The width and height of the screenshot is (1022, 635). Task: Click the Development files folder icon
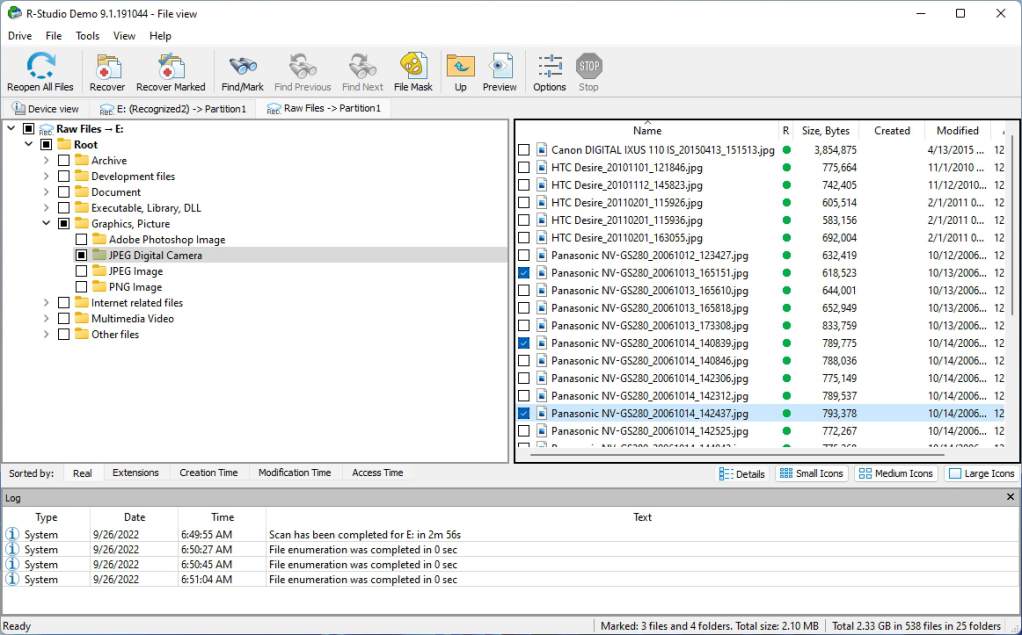click(81, 176)
